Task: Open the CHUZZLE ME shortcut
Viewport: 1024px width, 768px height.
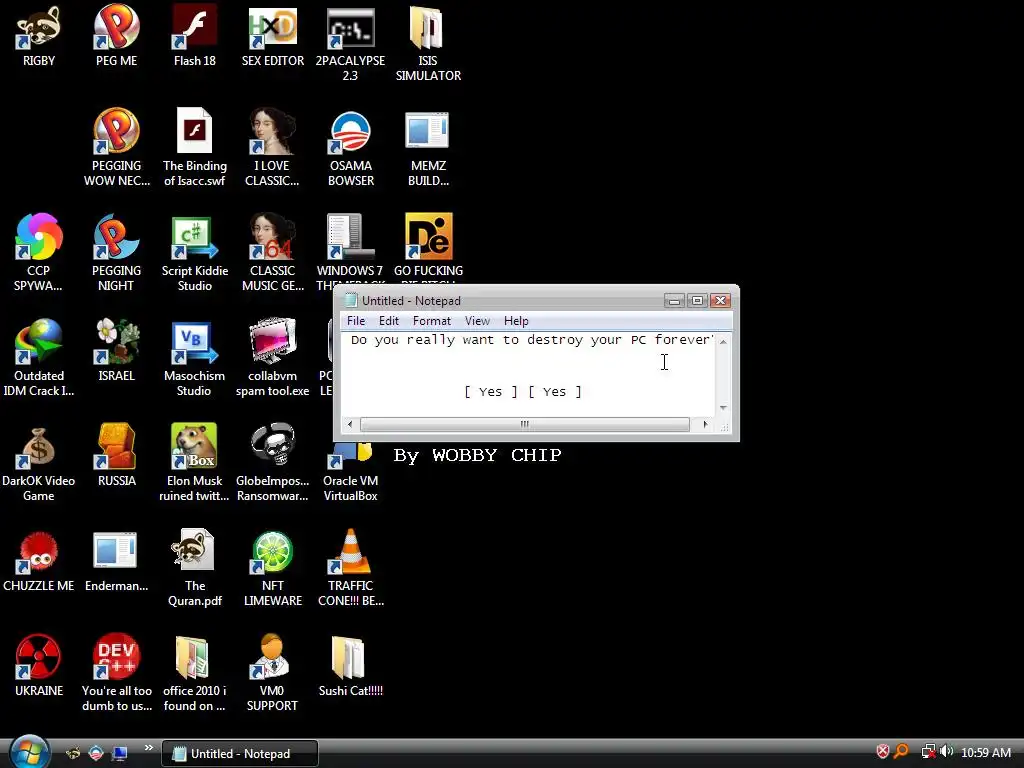Action: pyautogui.click(x=39, y=562)
